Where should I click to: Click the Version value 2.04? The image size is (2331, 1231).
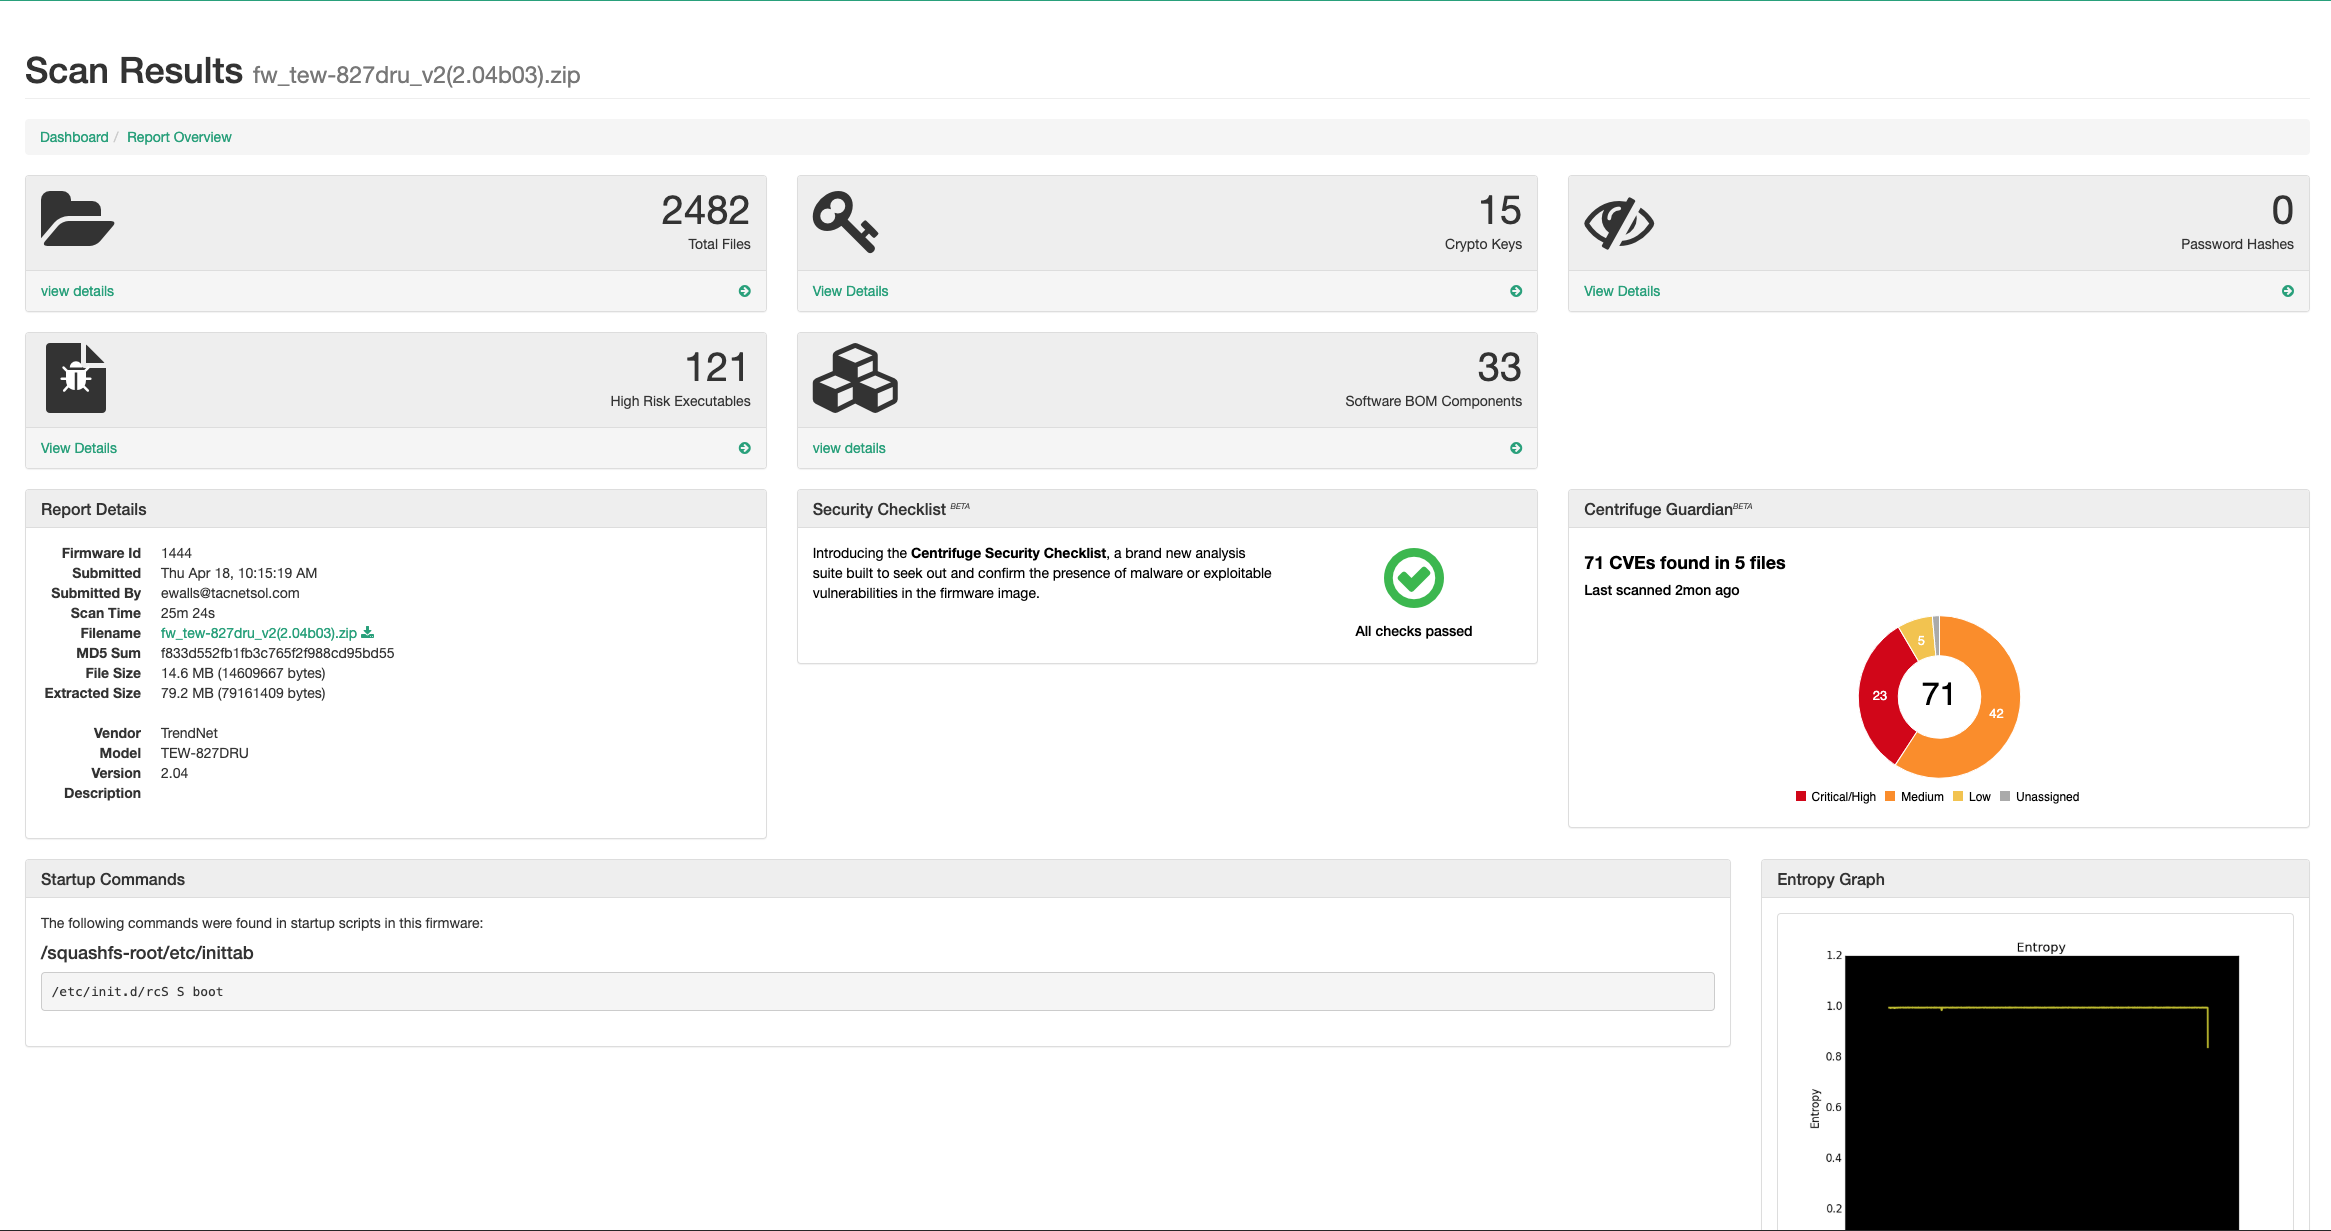click(x=174, y=773)
